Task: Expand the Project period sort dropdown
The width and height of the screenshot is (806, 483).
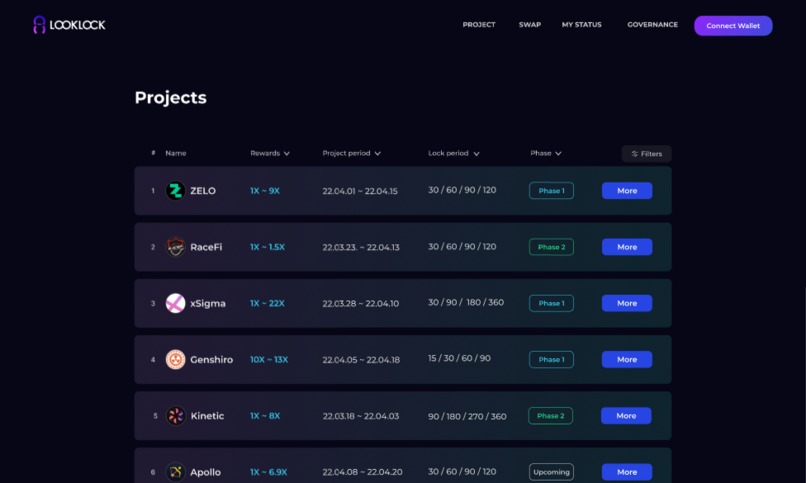Action: tap(352, 153)
